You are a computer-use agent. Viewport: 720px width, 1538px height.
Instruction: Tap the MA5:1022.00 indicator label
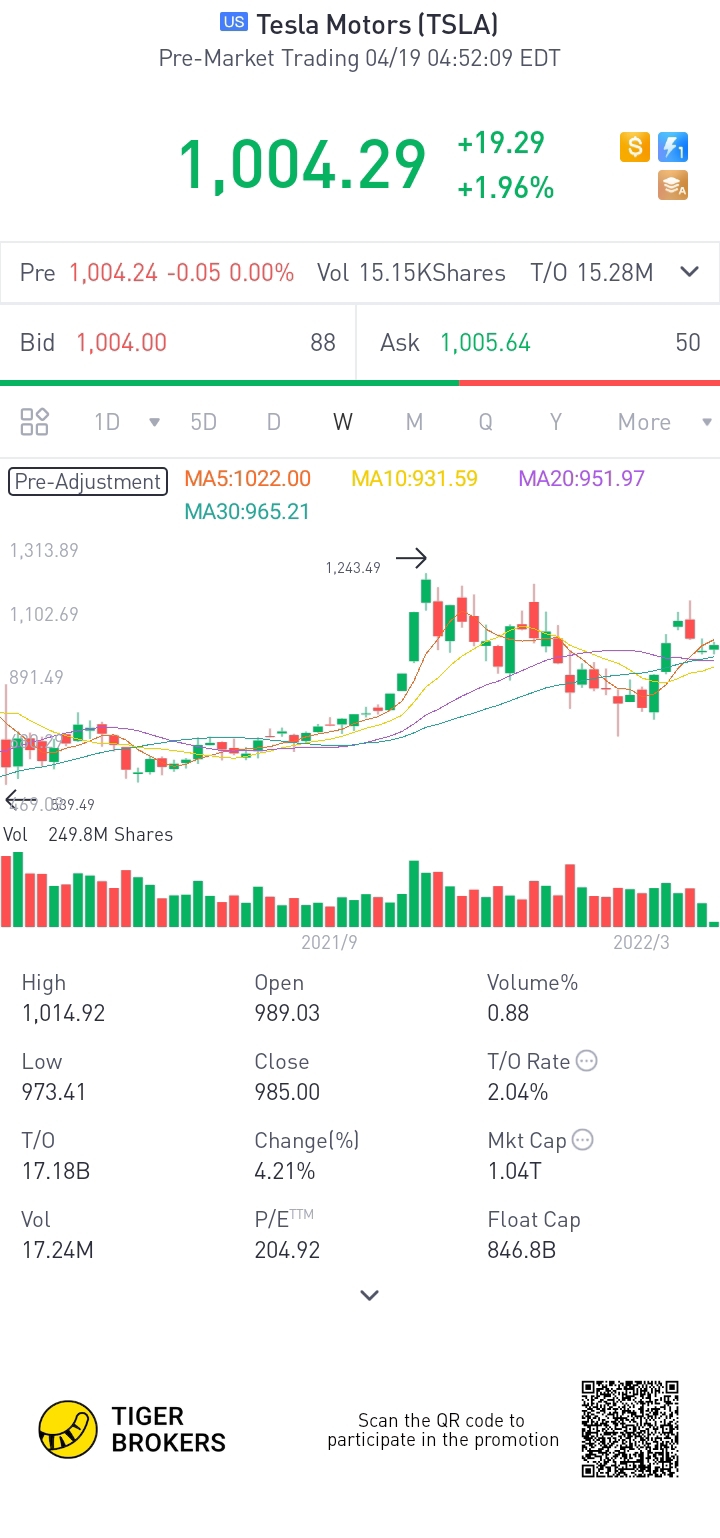[x=248, y=479]
